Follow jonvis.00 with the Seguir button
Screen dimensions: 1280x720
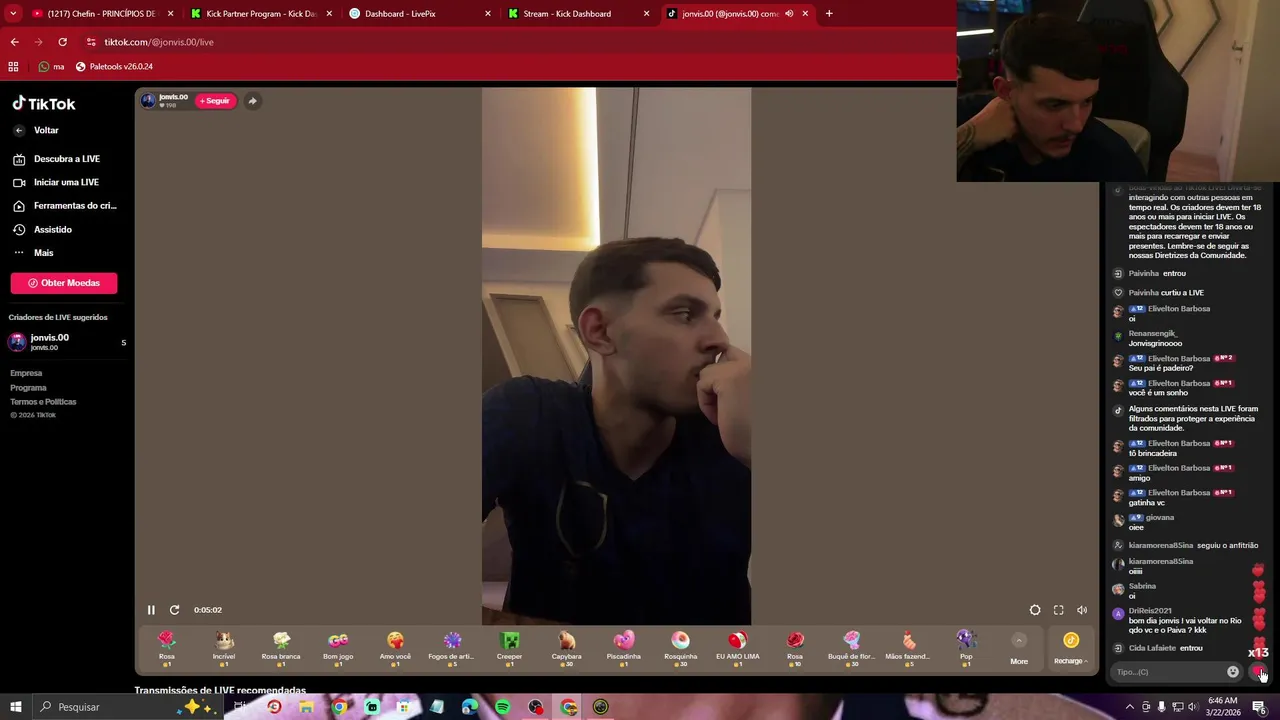point(215,101)
